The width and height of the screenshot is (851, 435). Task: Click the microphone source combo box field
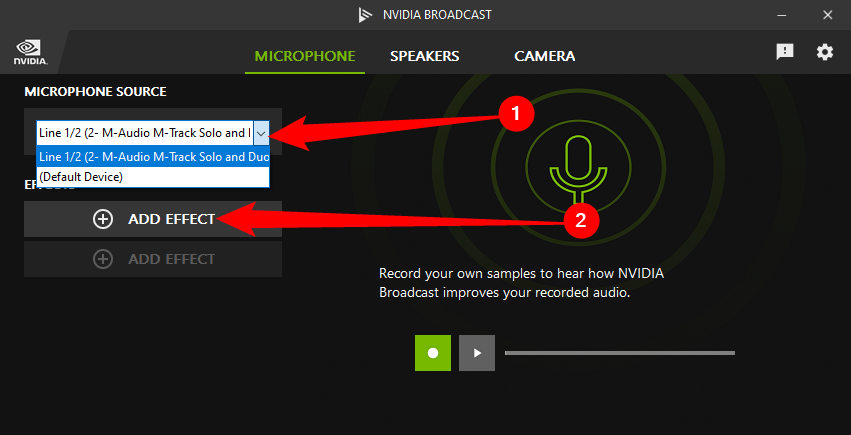pos(144,133)
